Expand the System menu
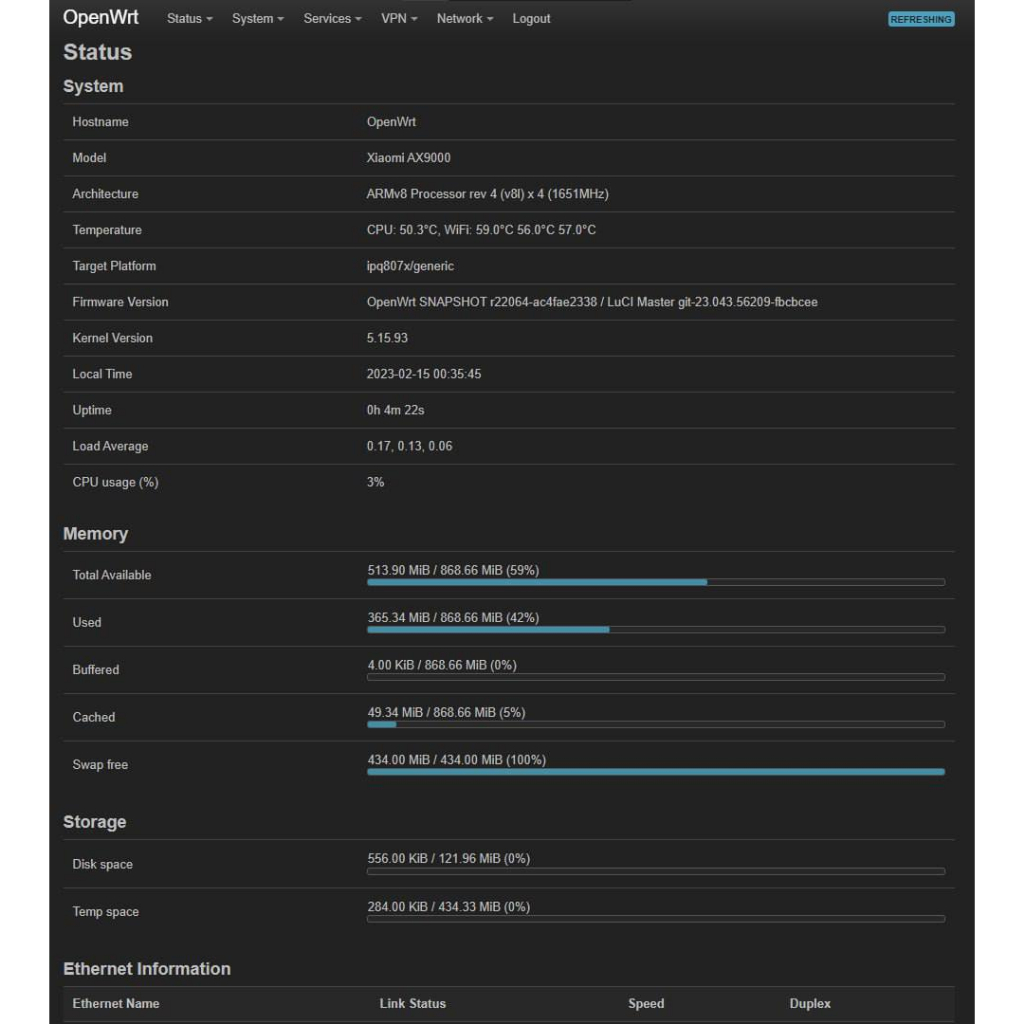This screenshot has height=1024, width=1024. pos(257,19)
